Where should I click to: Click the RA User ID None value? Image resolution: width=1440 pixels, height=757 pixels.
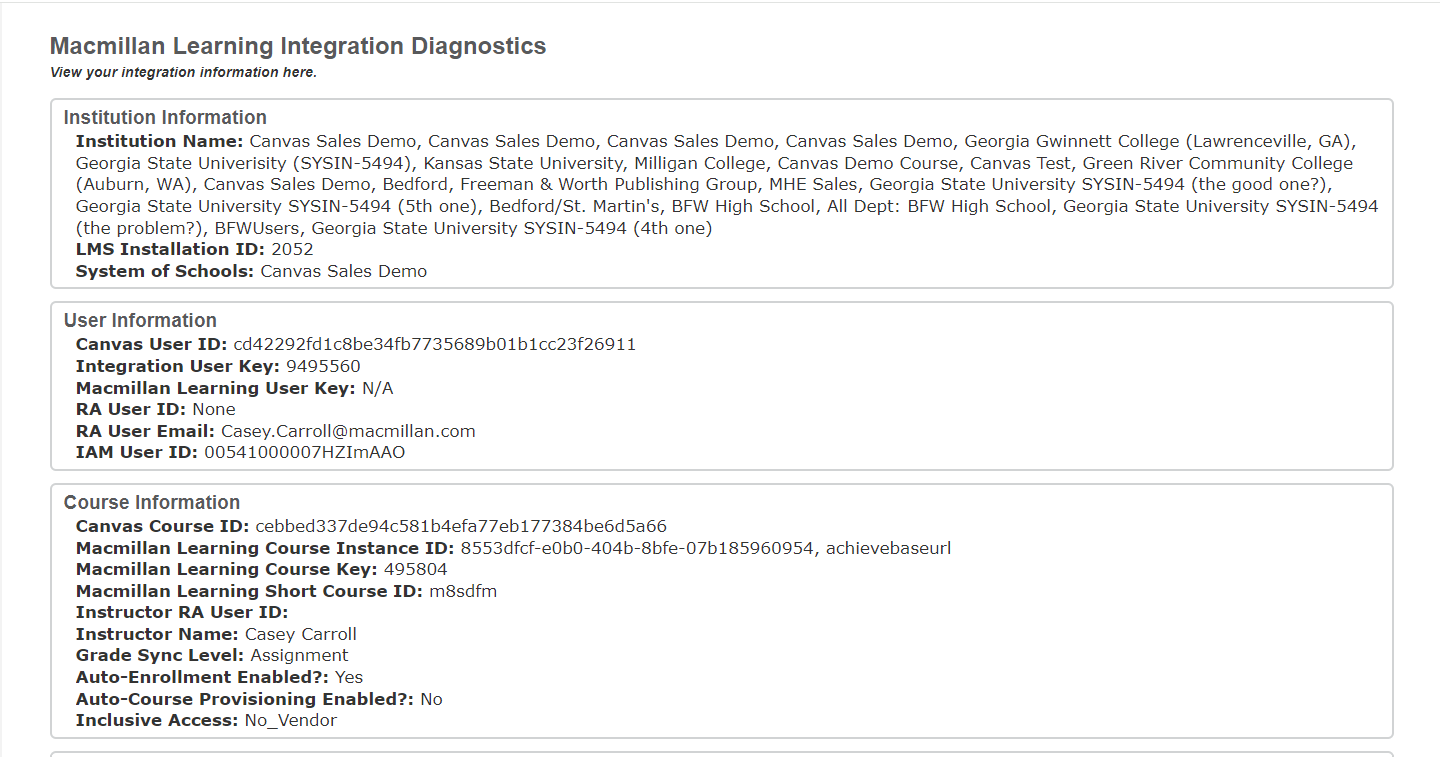pos(213,409)
